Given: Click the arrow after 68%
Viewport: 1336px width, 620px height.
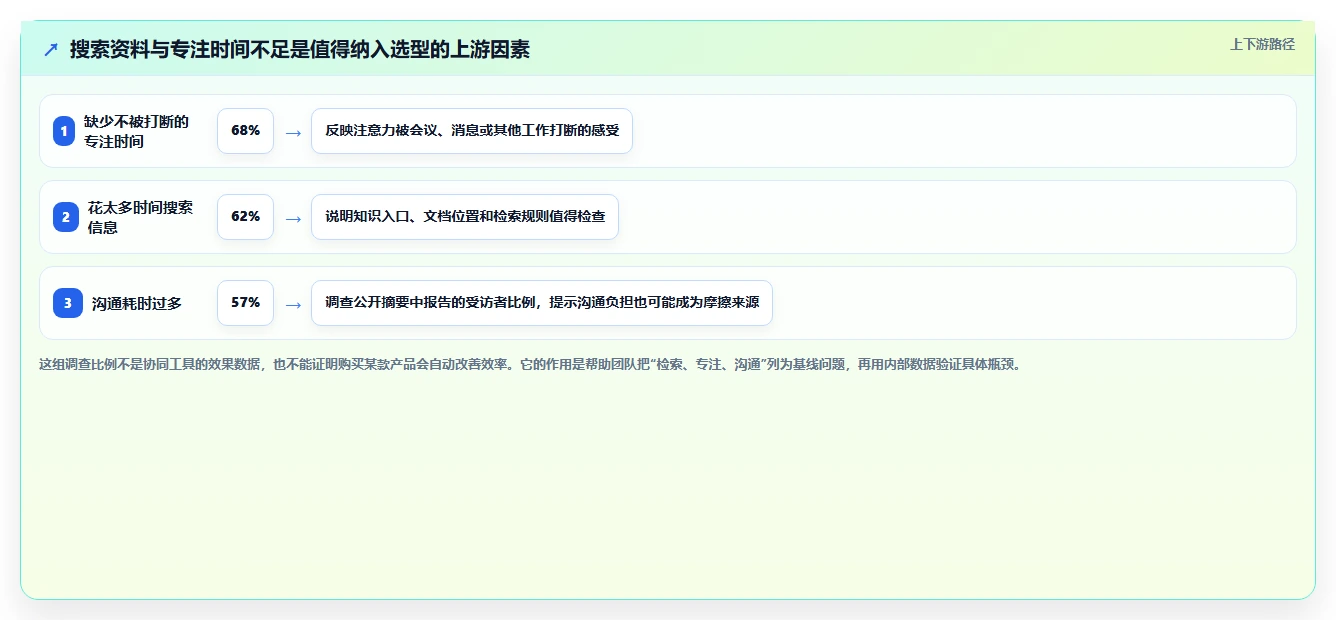Looking at the screenshot, I should point(293,132).
